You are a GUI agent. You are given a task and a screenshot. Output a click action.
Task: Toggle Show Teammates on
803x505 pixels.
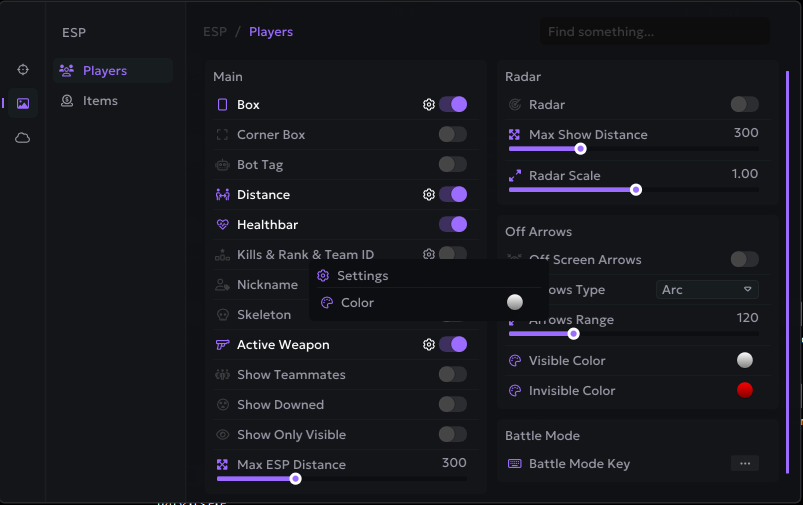pos(452,375)
